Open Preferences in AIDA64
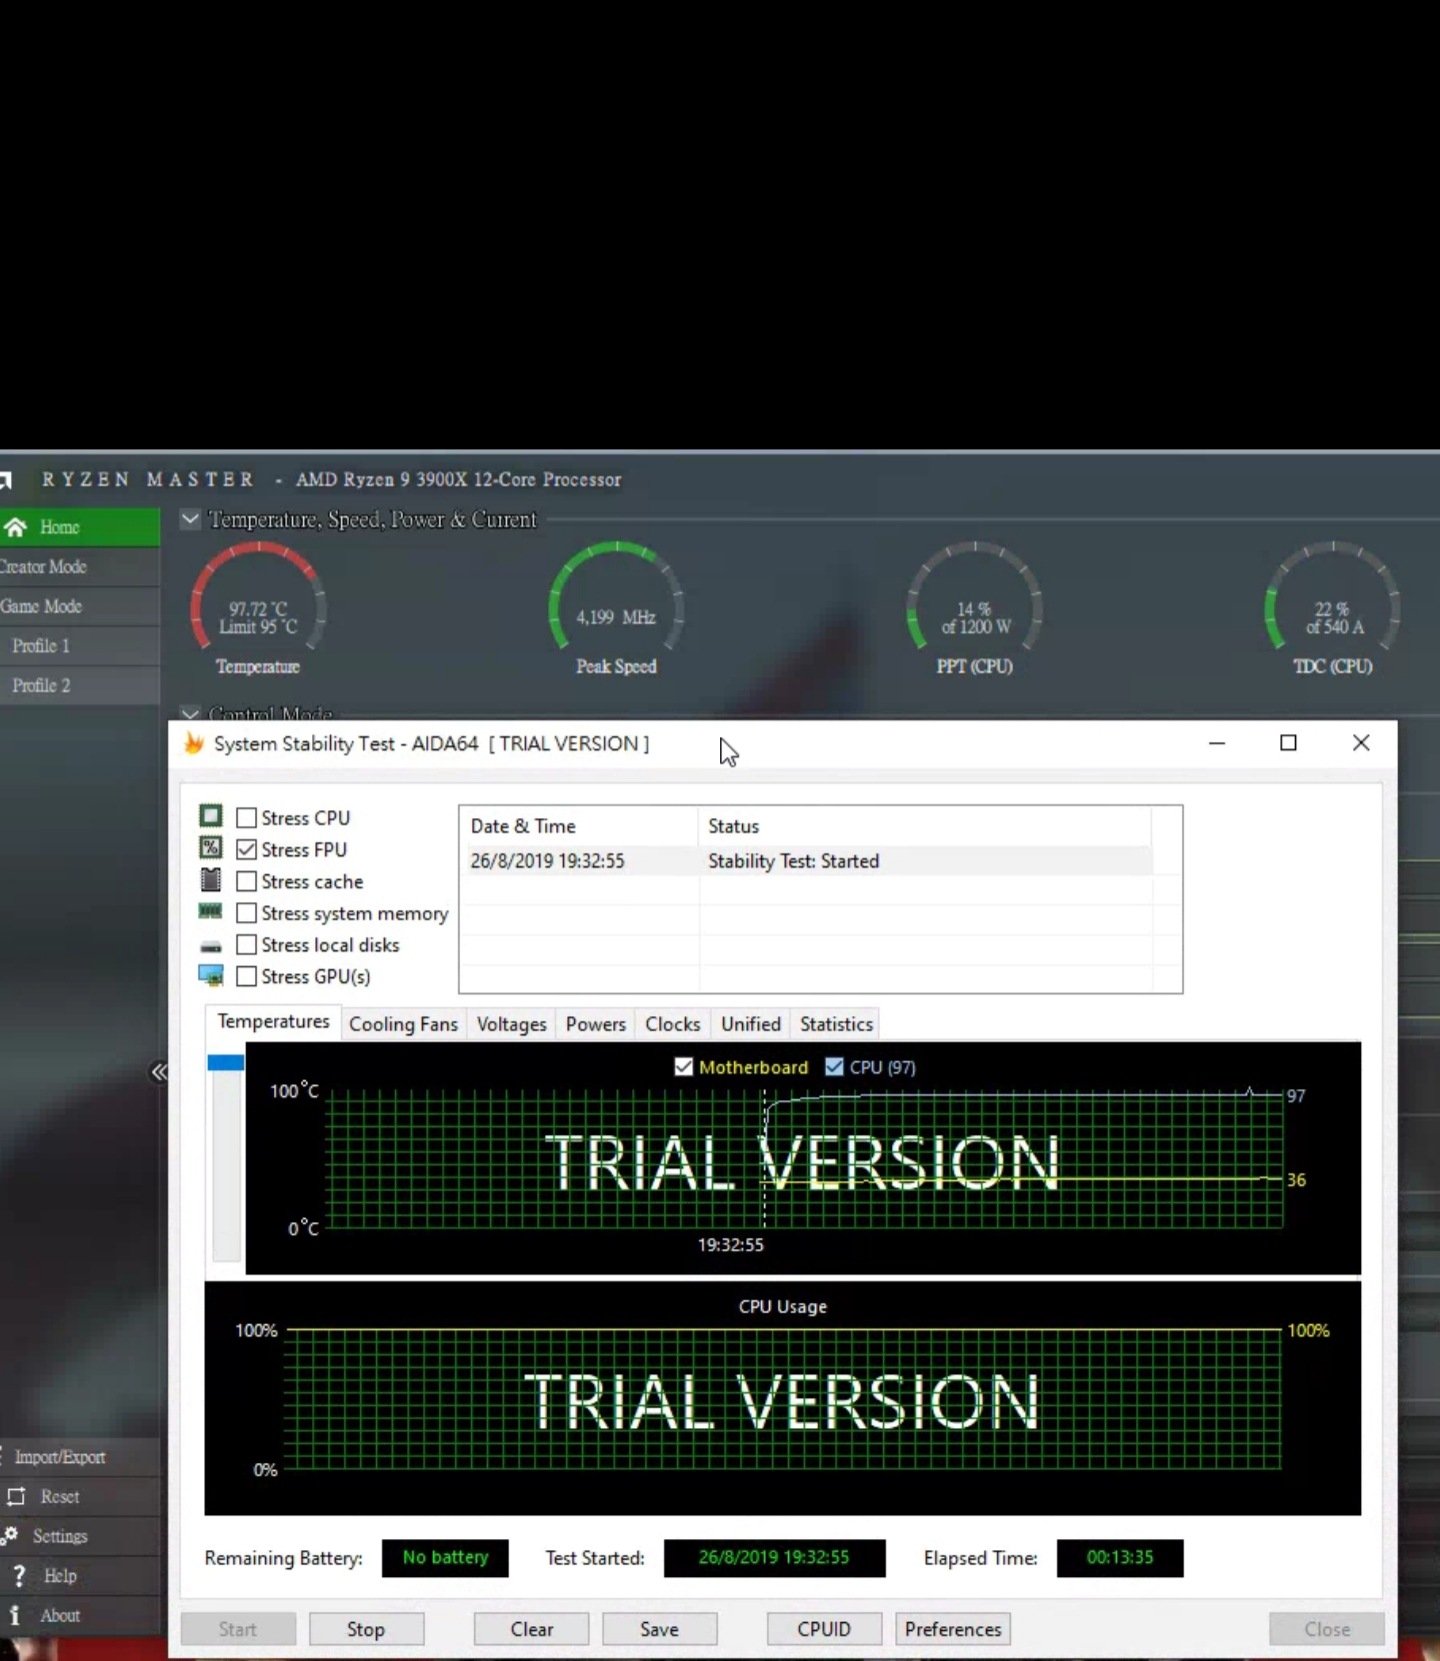This screenshot has width=1440, height=1661. (x=953, y=1629)
